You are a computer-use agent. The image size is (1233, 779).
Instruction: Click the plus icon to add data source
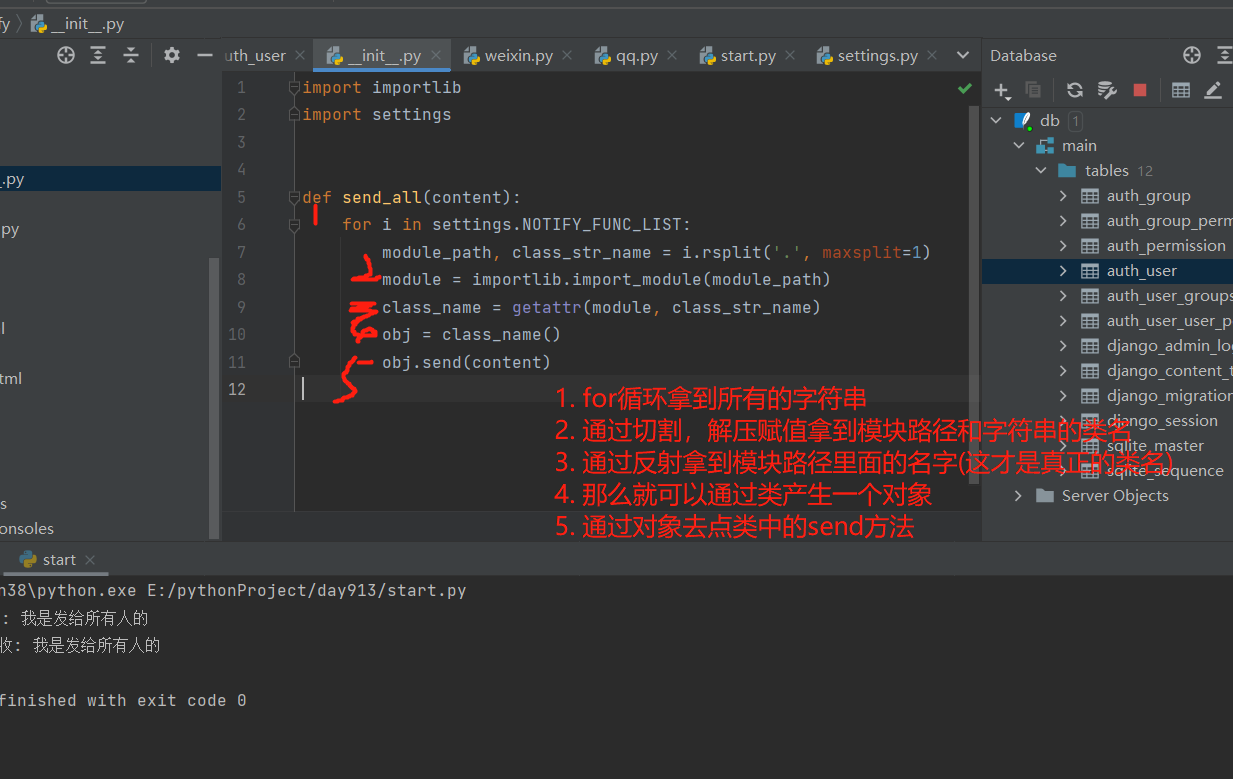1001,91
